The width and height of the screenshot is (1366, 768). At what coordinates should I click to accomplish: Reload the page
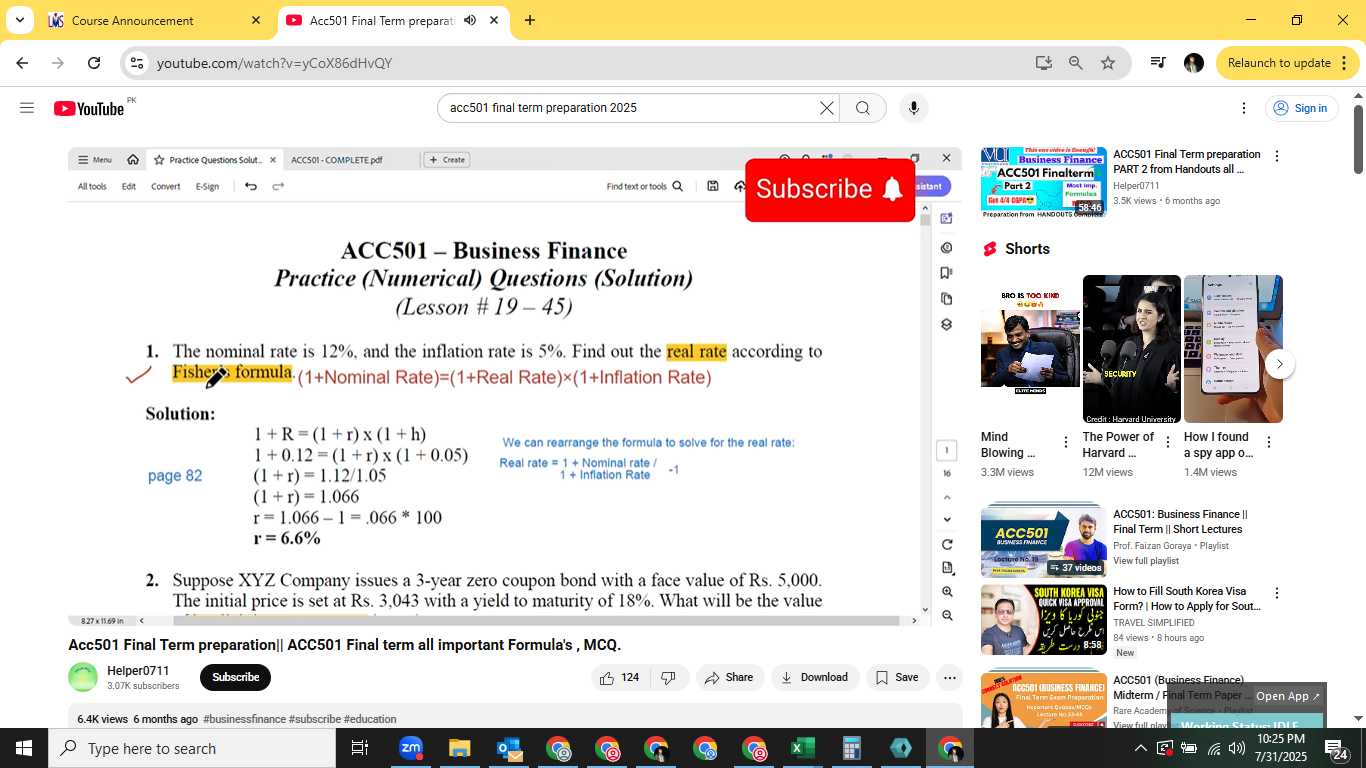click(94, 63)
